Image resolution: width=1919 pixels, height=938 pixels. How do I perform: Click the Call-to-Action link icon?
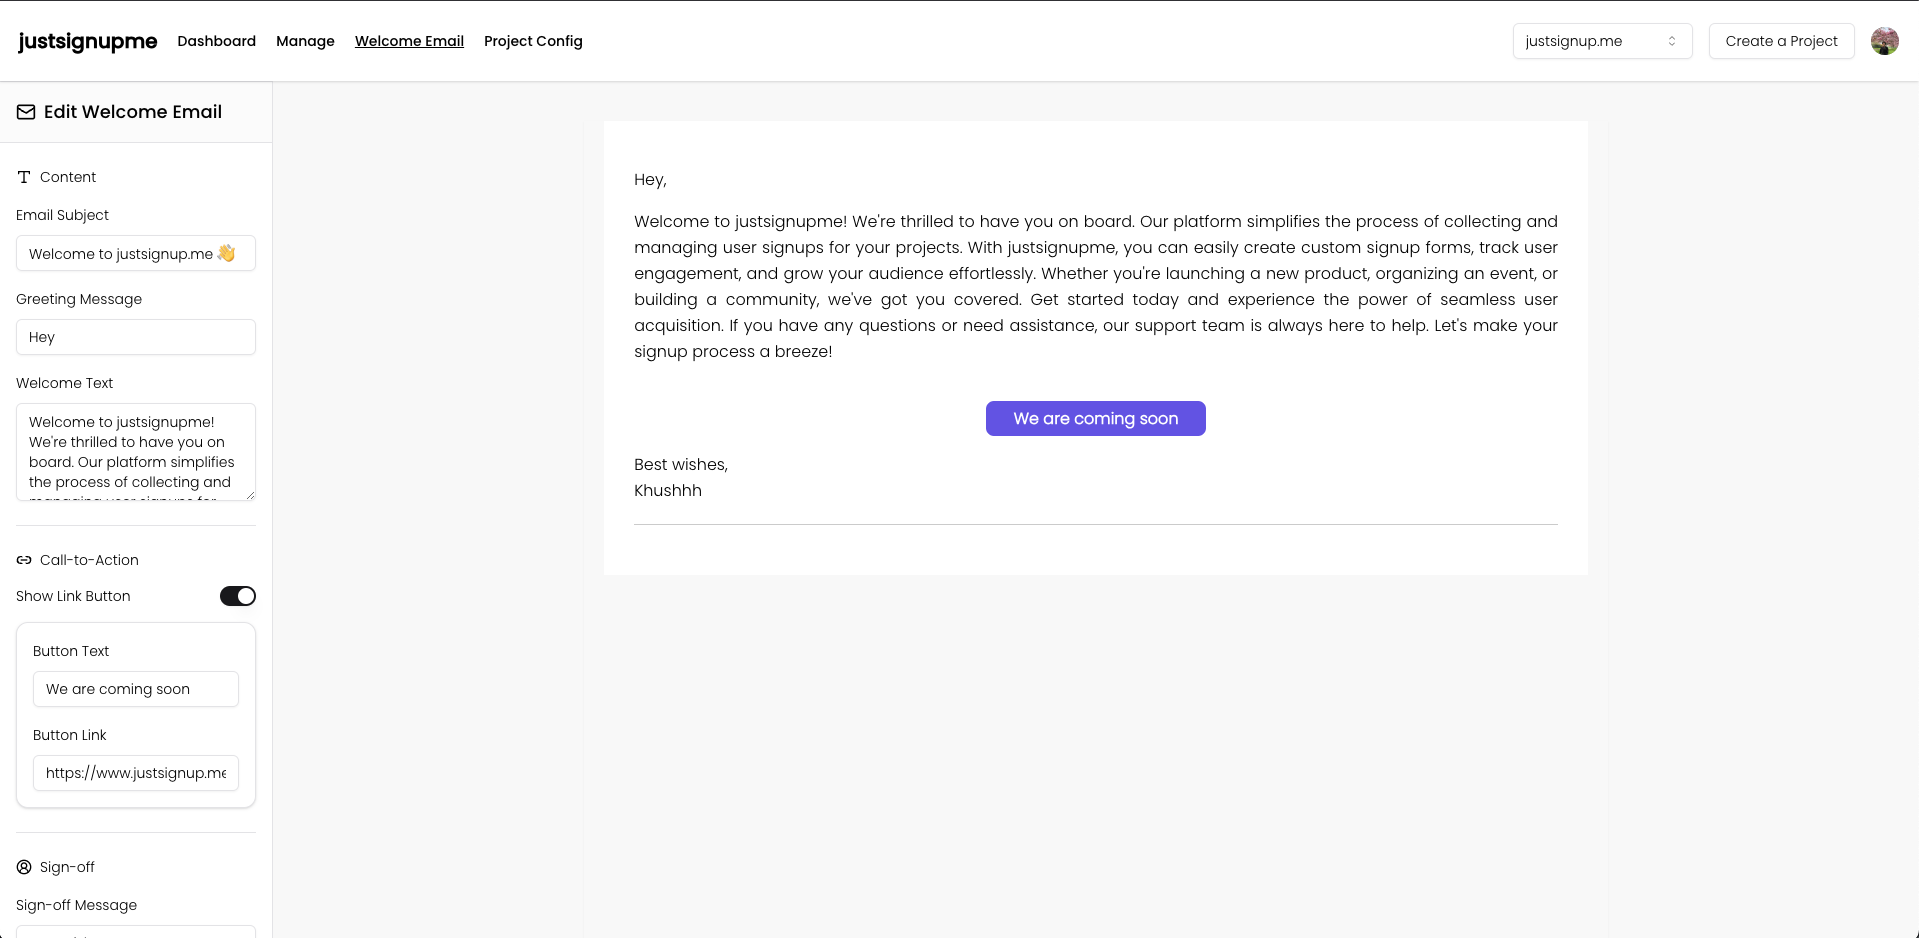[24, 560]
